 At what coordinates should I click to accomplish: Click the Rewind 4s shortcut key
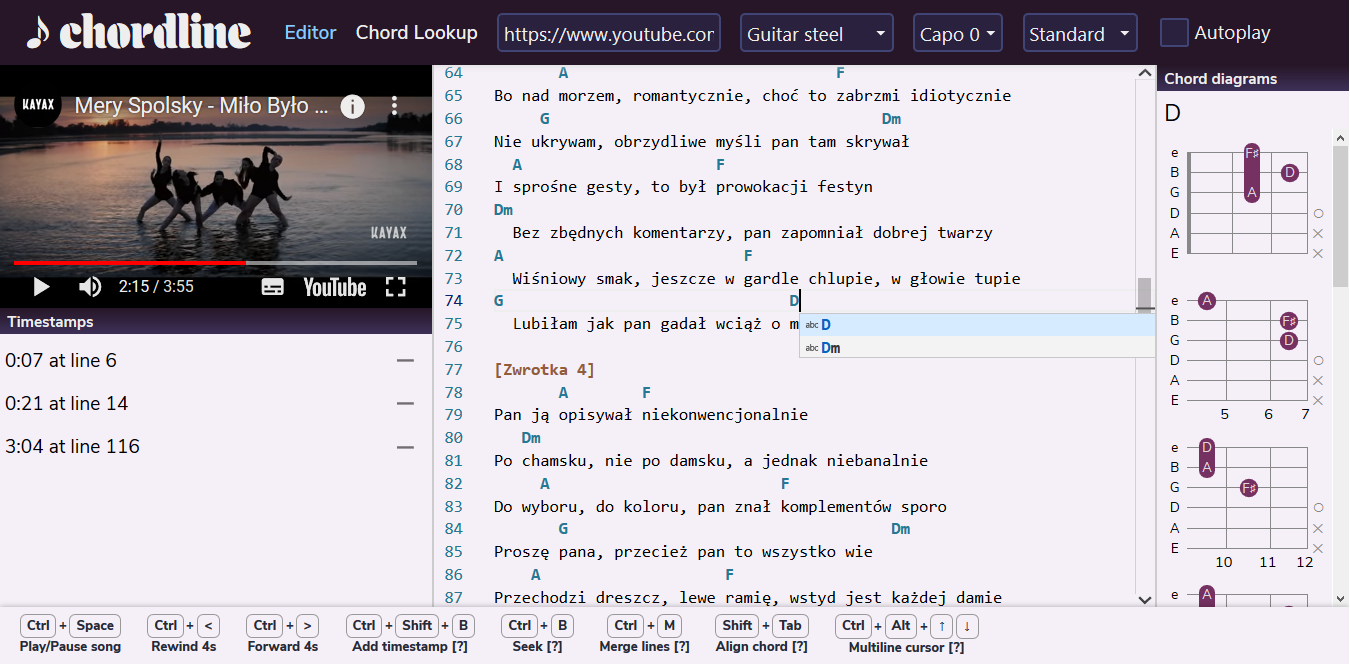click(x=208, y=626)
